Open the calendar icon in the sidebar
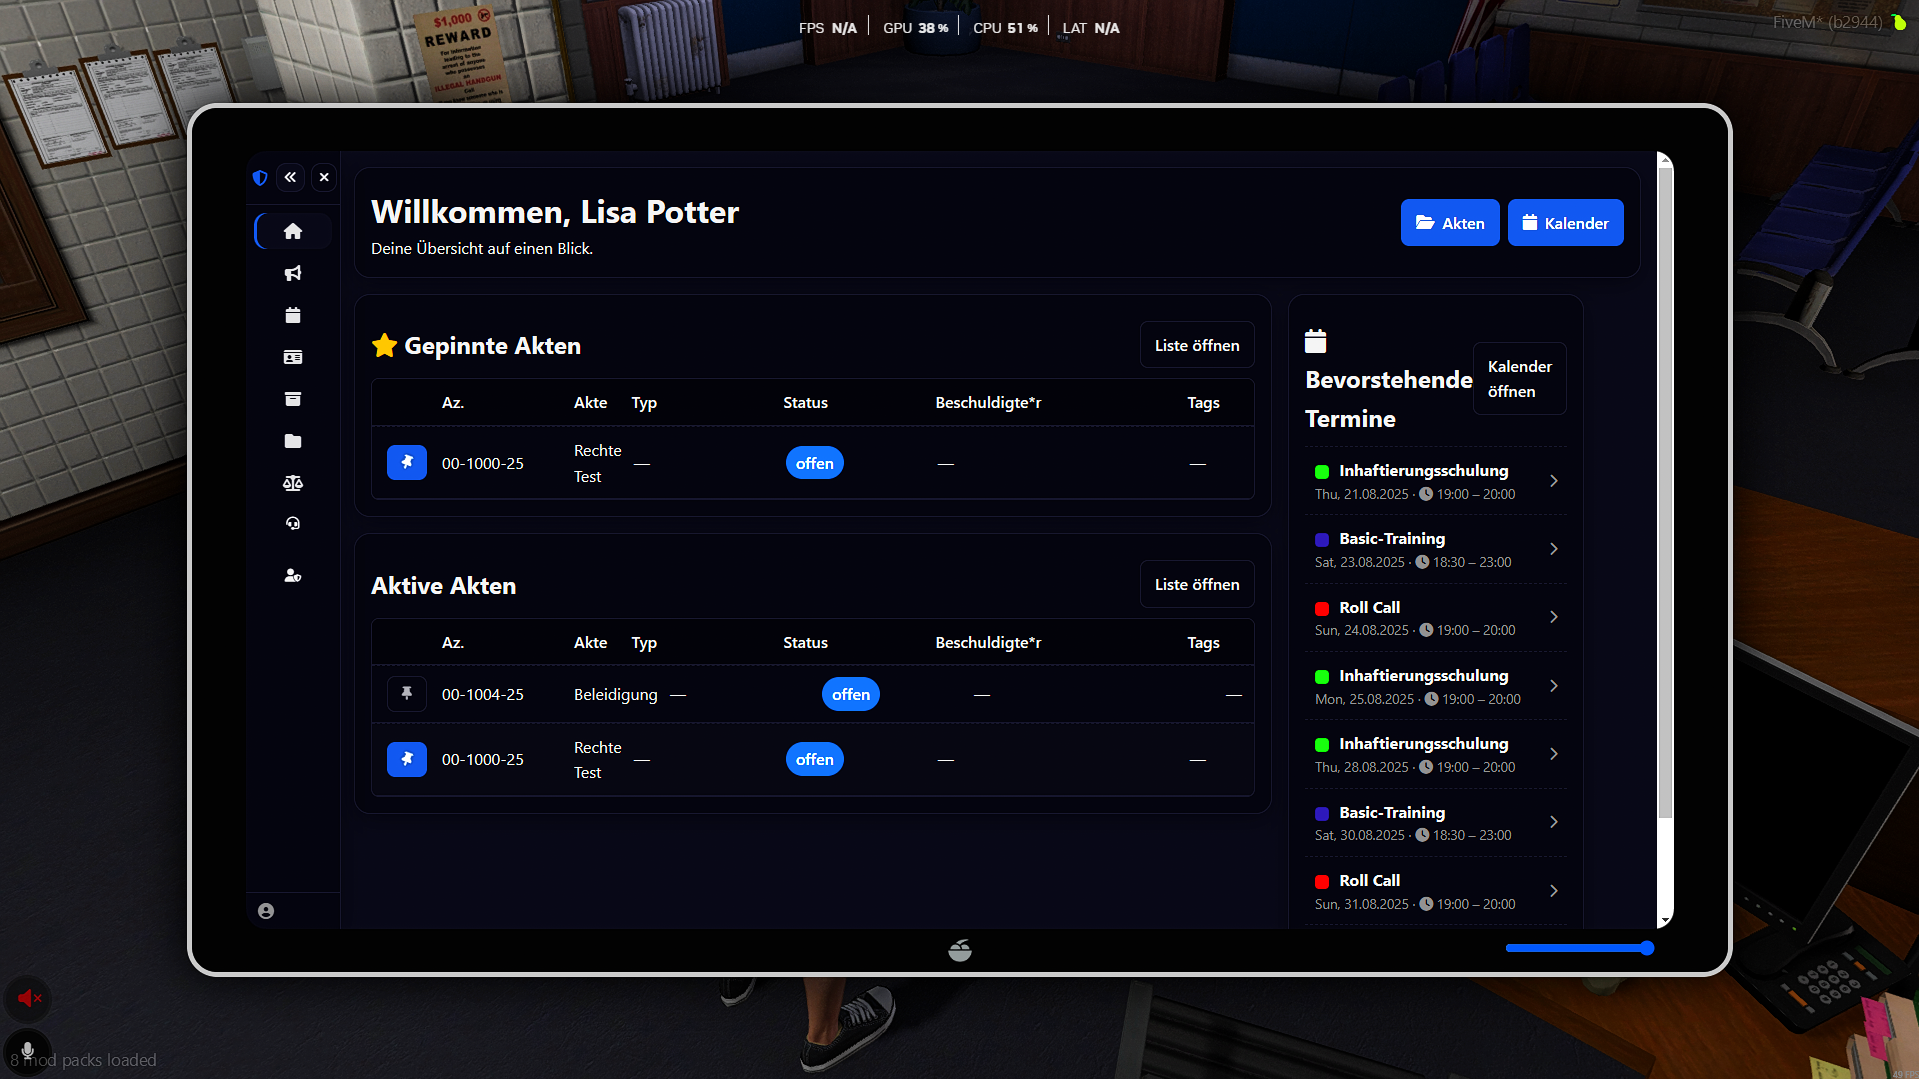The height and width of the screenshot is (1079, 1919). [293, 315]
